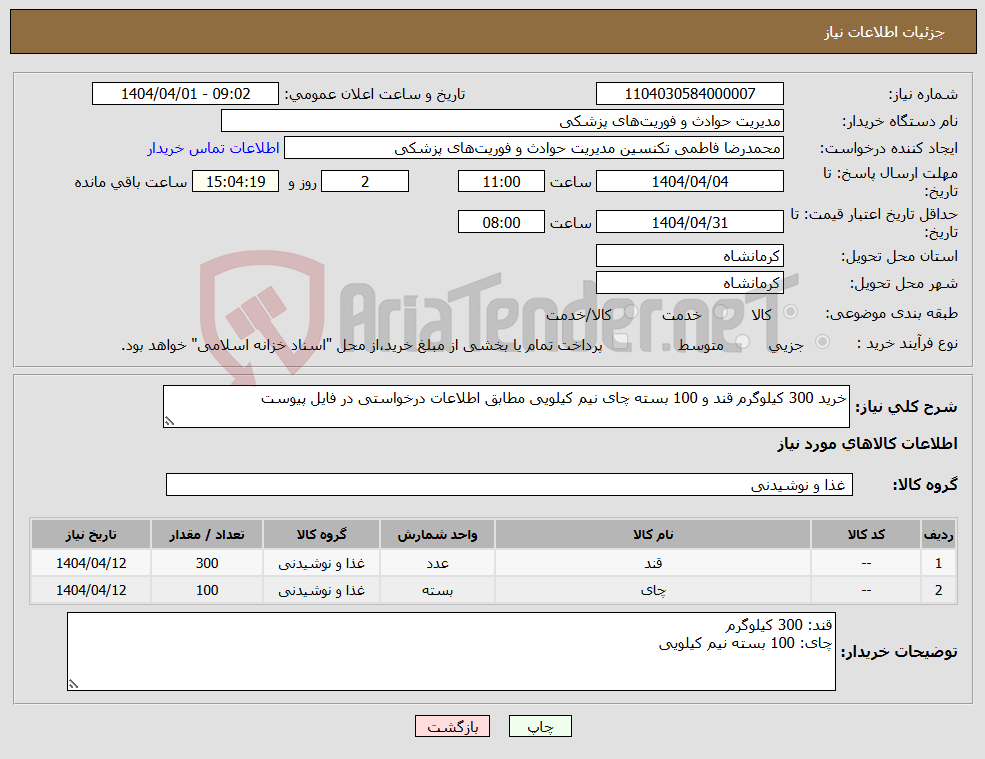
Task: Select the متوسط purchase type radio button
Action: [x=741, y=340]
